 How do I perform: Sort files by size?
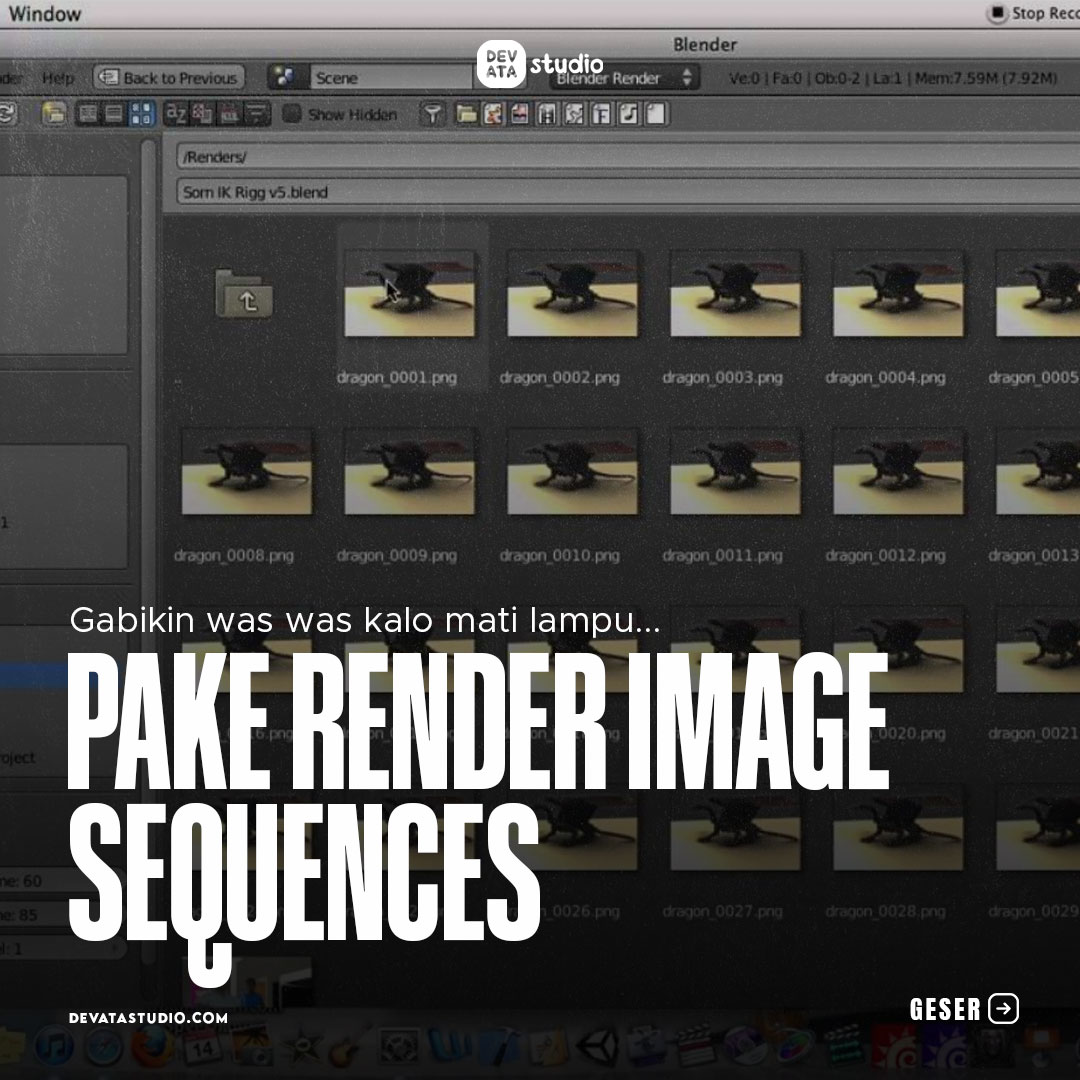pyautogui.click(x=256, y=114)
